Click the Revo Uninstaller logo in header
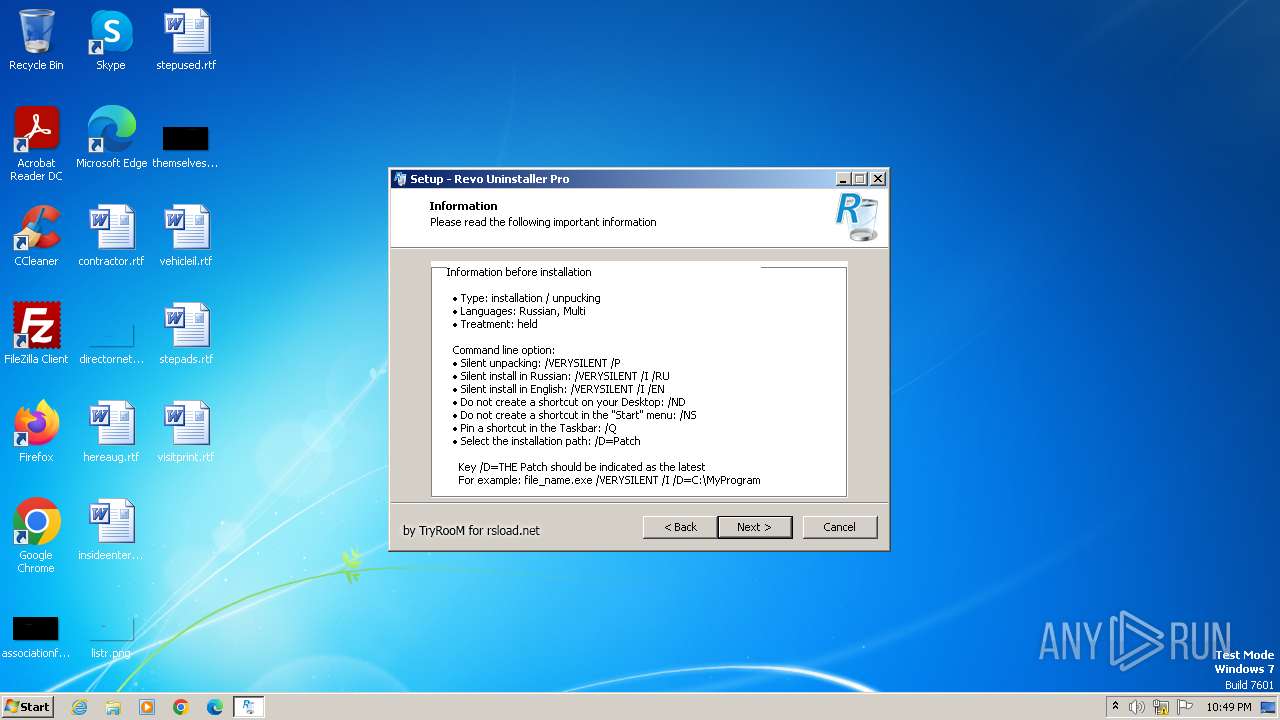 pos(857,217)
